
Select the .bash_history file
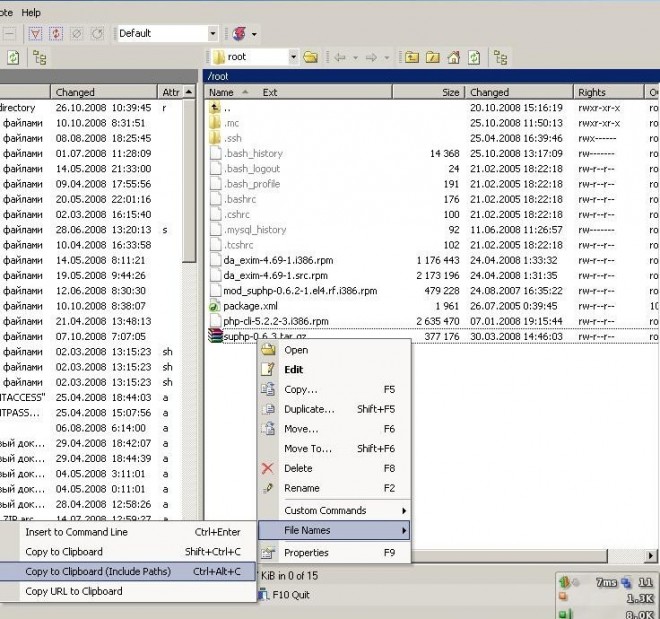point(253,154)
